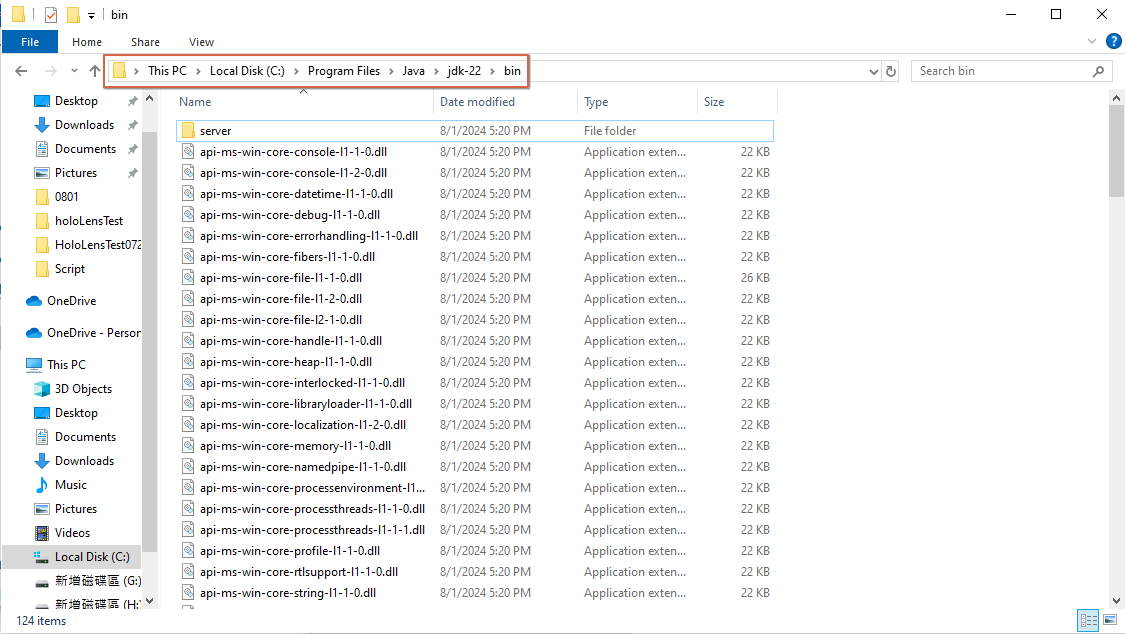This screenshot has height=634, width=1126.
Task: Click the search magnifier icon
Action: pos(1098,71)
